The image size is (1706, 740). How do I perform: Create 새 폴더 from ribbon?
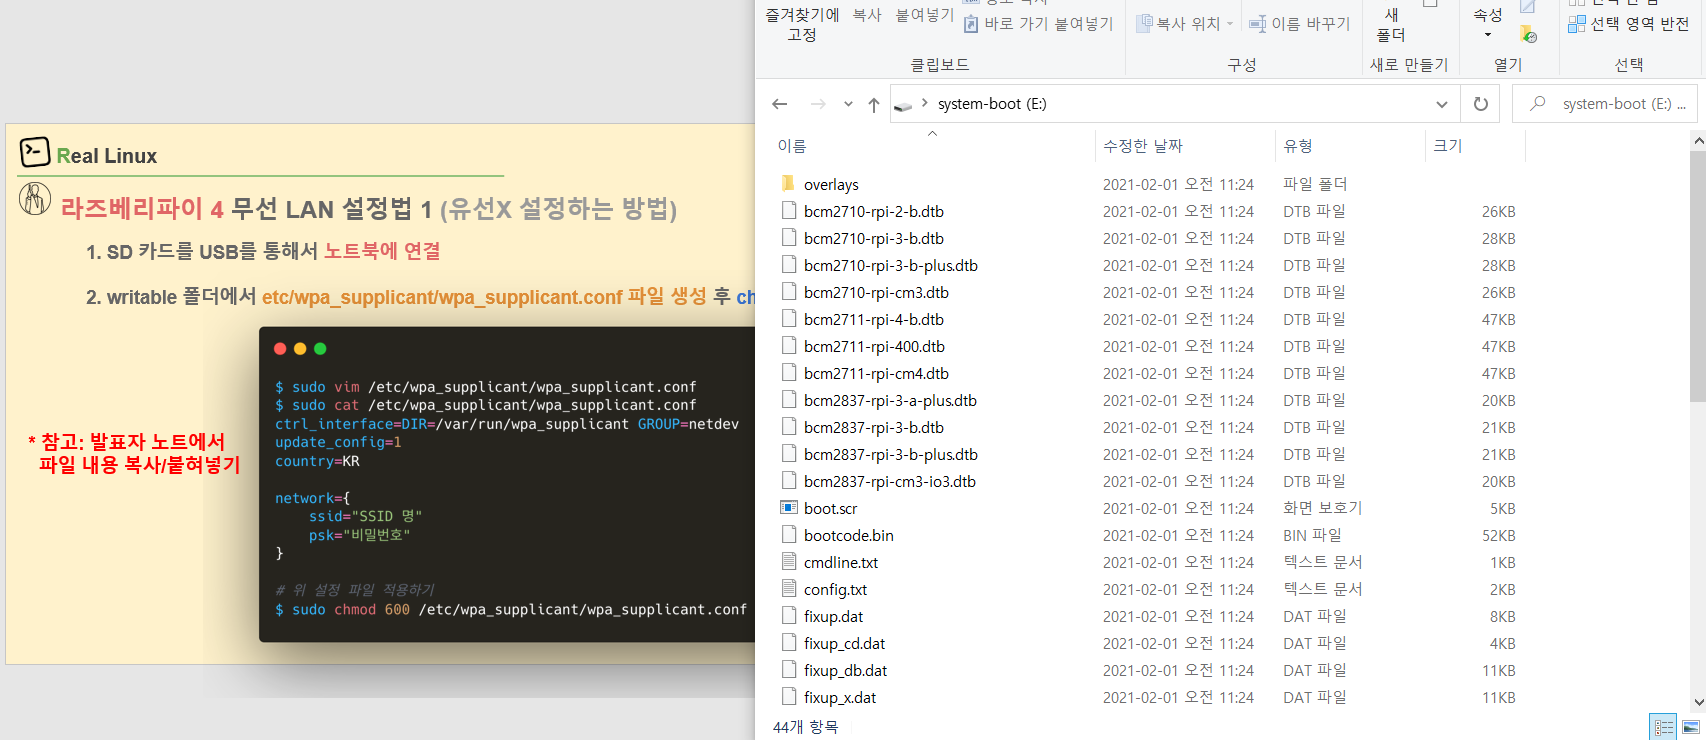pos(1391,24)
